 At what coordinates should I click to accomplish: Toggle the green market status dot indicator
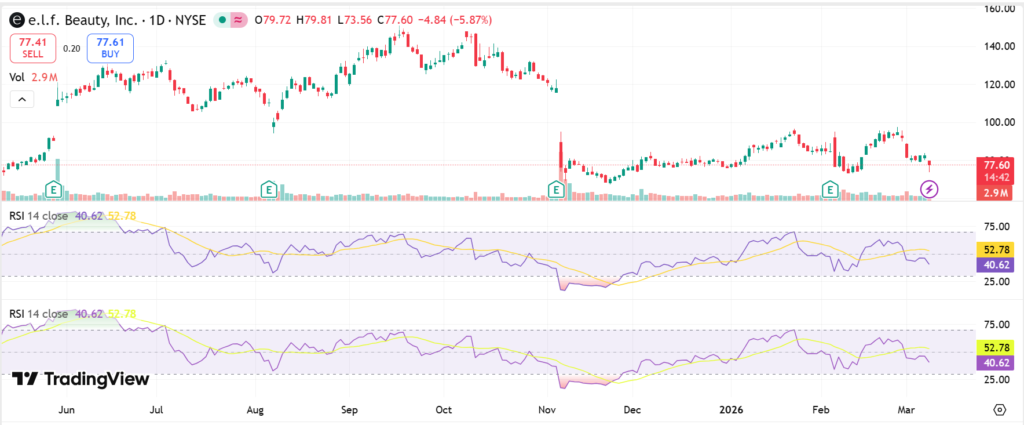pos(216,19)
